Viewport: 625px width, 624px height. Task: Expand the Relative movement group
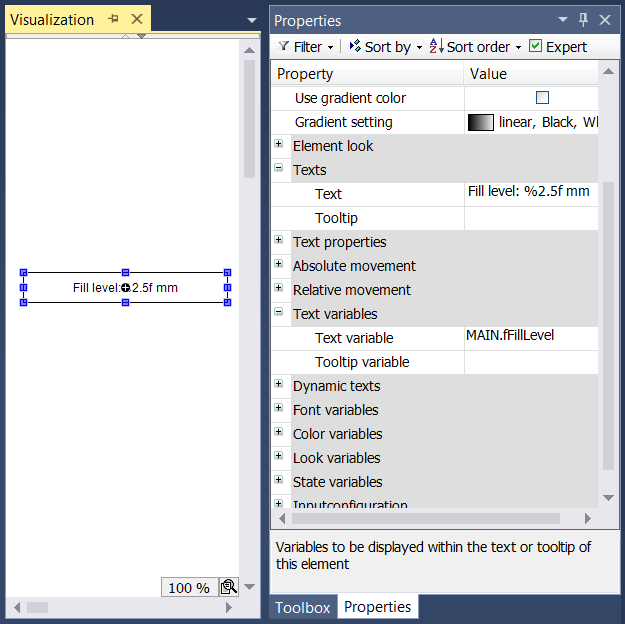pos(279,287)
